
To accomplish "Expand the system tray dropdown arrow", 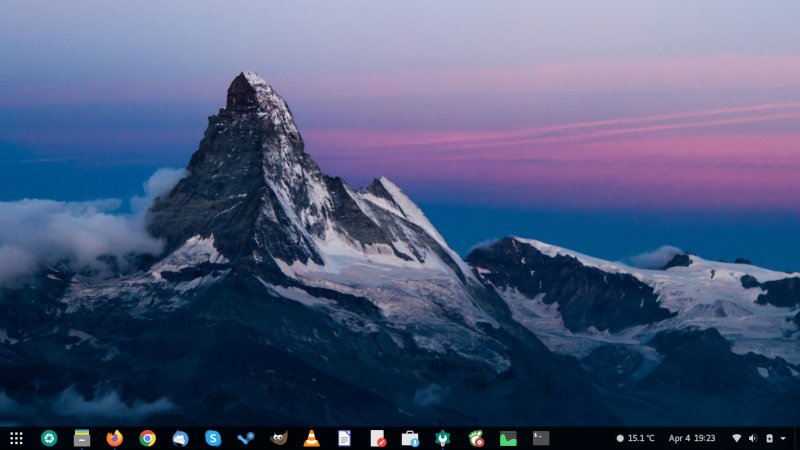I will click(x=784, y=438).
